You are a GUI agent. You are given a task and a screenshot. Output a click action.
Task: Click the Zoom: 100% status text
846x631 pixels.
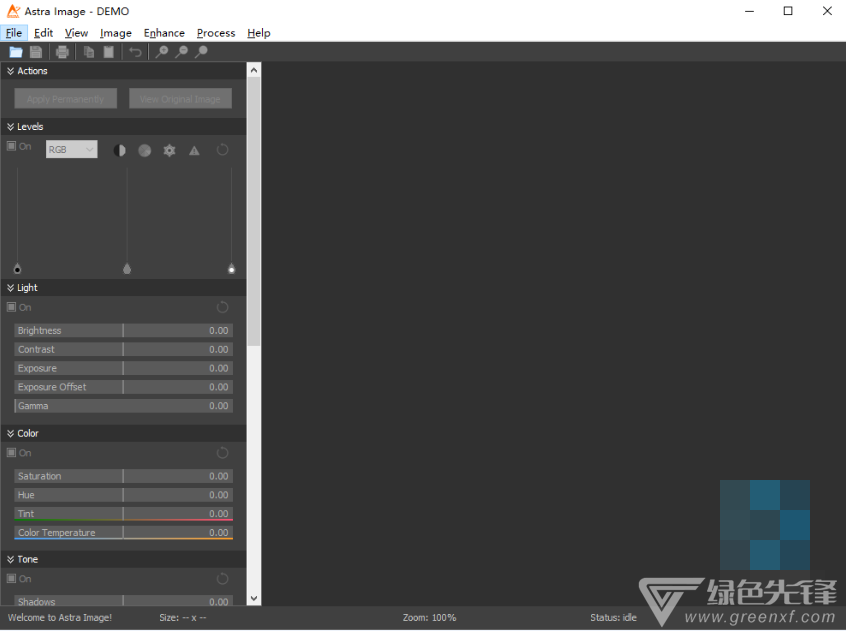click(x=429, y=618)
